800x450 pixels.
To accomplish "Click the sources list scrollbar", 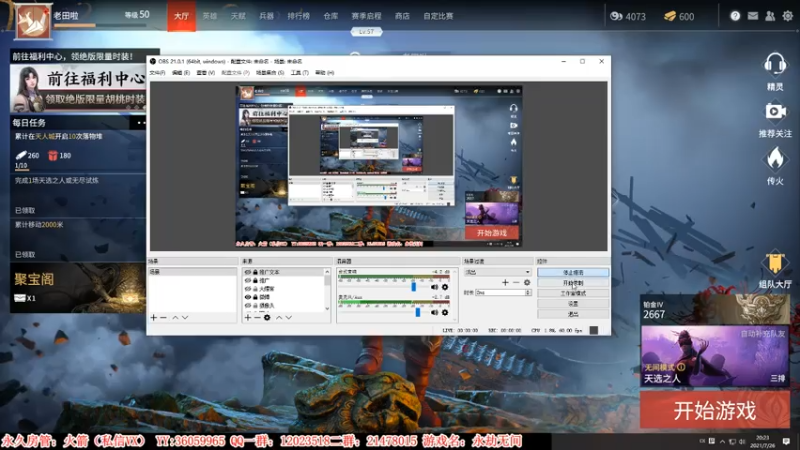I will (327, 289).
